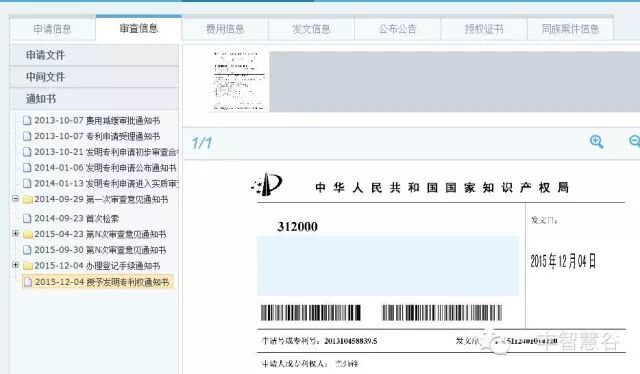The image size is (640, 374).
Task: Click file icon of 2014-09-23 首次检索
Action: [x=27, y=218]
